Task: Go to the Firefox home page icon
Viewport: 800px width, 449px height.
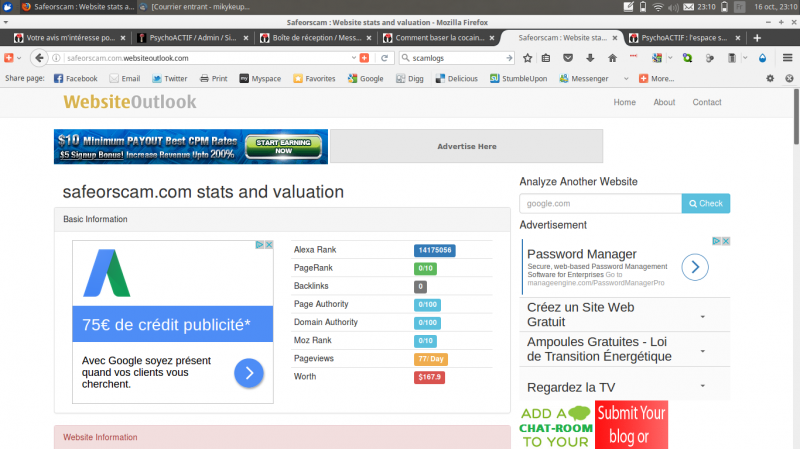Action: (x=613, y=58)
